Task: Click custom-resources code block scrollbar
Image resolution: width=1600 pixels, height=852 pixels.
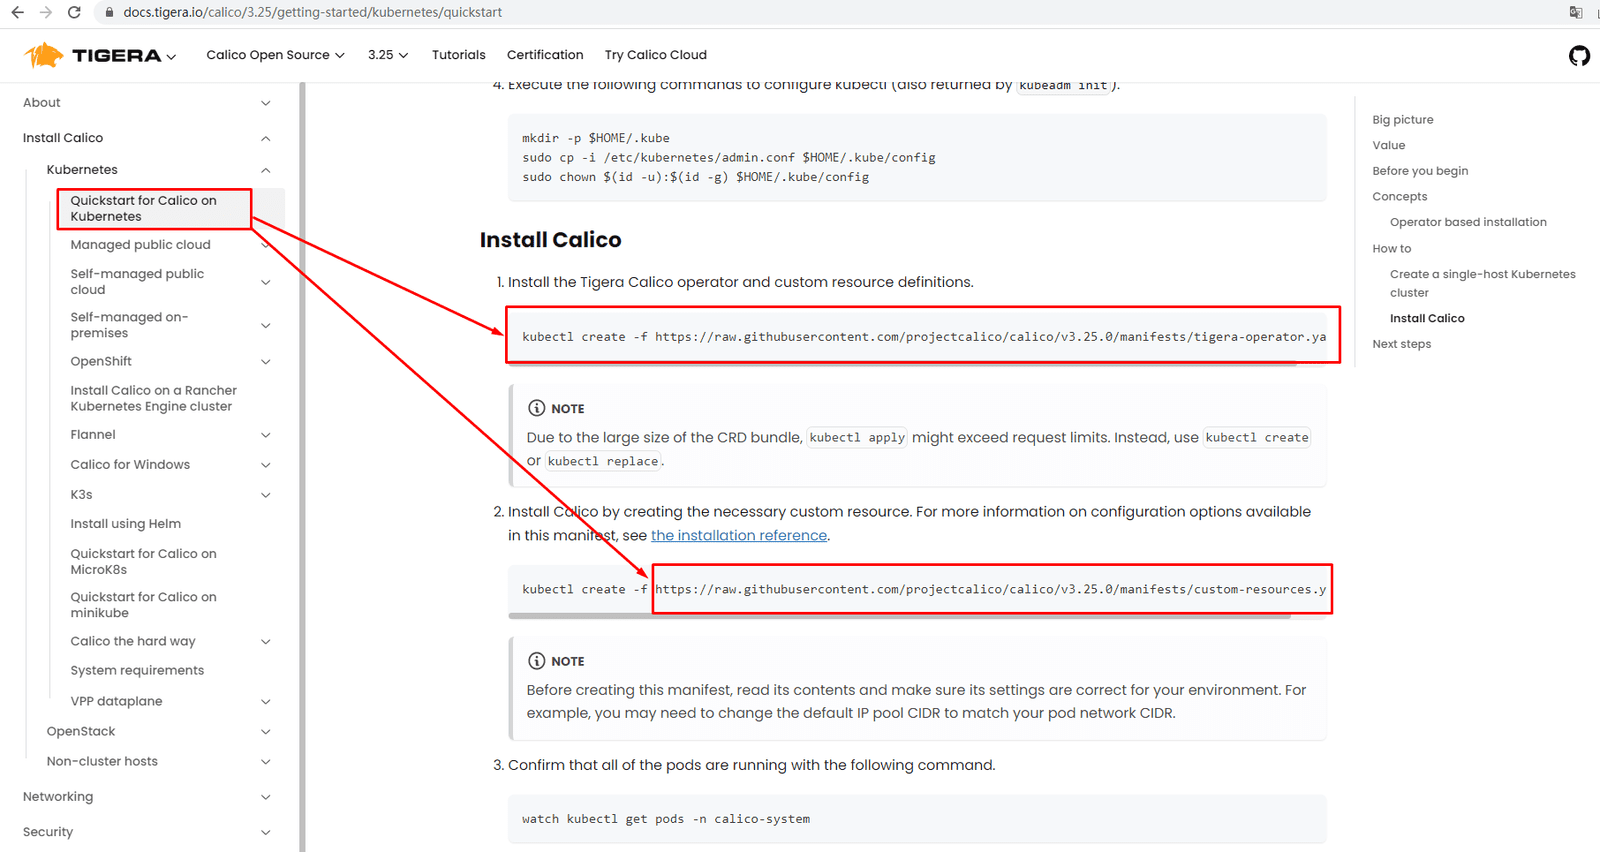Action: (x=900, y=616)
